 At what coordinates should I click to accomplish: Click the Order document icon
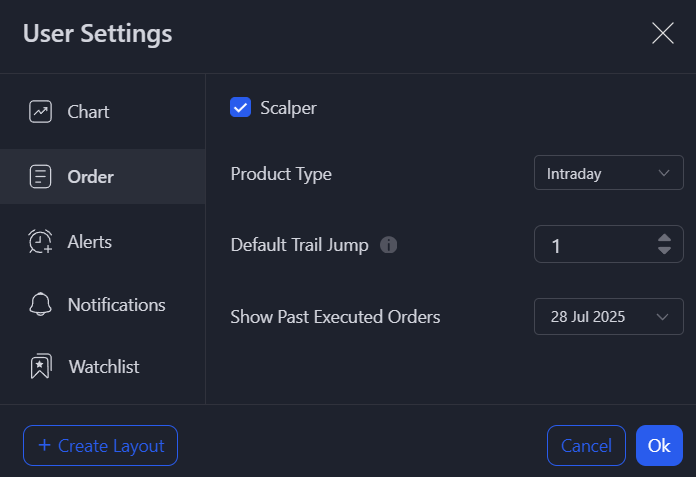[41, 177]
